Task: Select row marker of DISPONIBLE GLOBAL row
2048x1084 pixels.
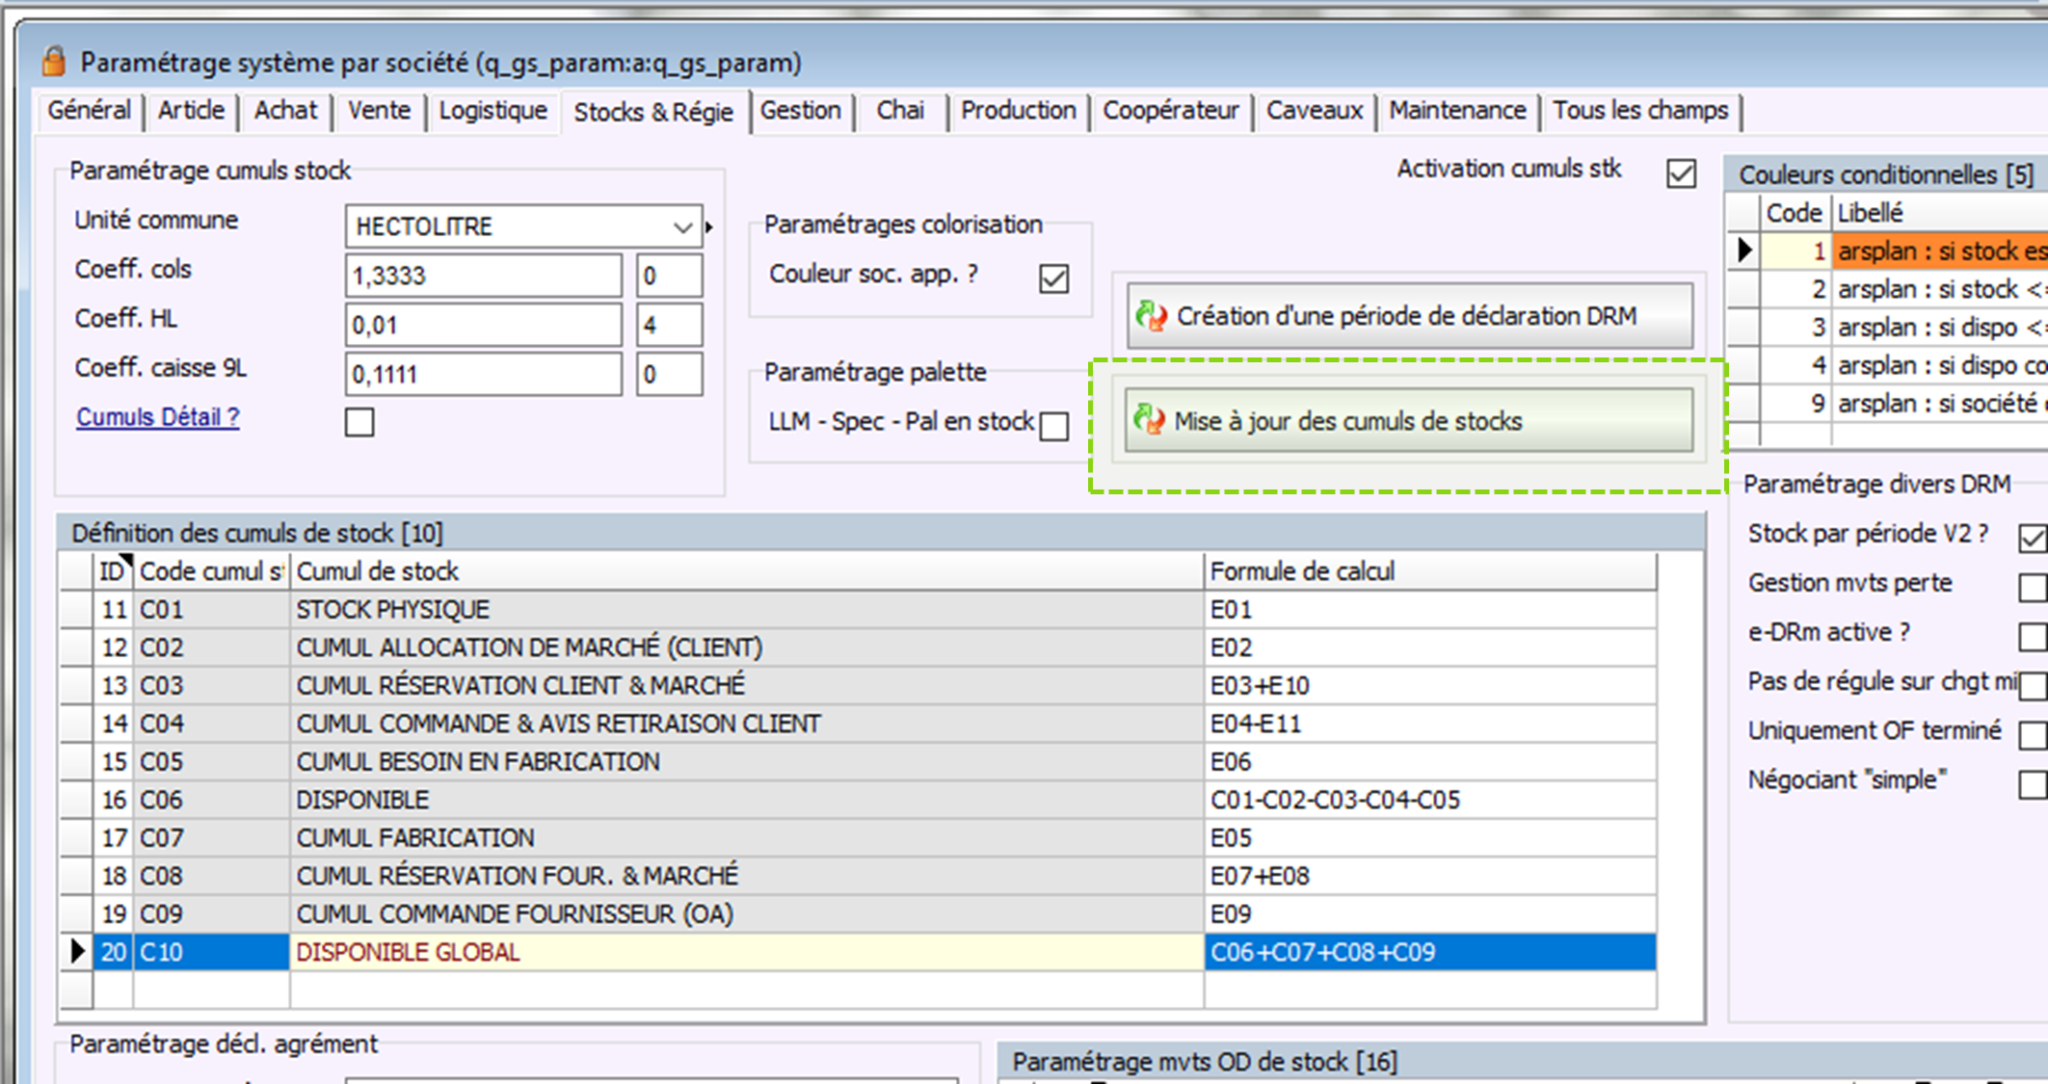Action: [77, 951]
